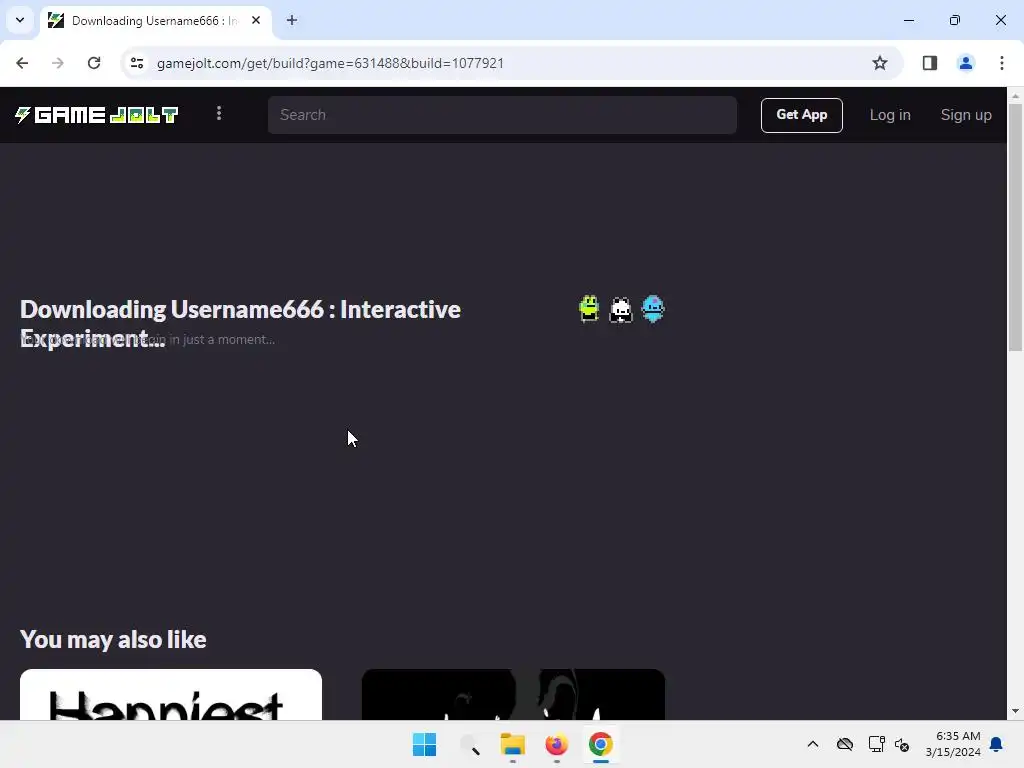
Task: Show hidden system tray icons
Action: click(x=812, y=744)
